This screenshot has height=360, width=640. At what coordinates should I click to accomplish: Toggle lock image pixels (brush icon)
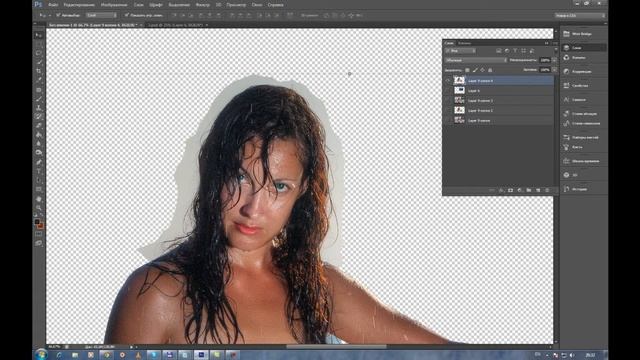point(475,70)
